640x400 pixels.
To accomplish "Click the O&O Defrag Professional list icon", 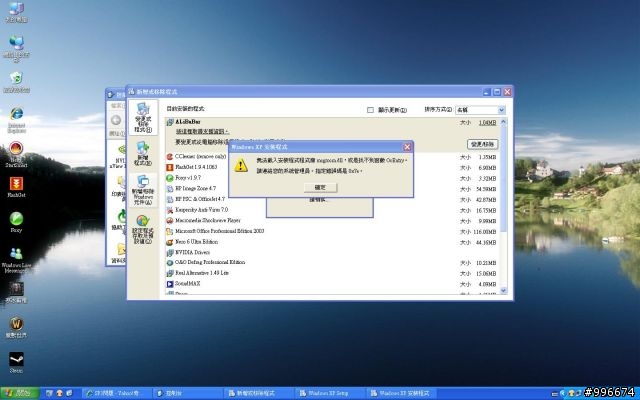I will [170, 263].
